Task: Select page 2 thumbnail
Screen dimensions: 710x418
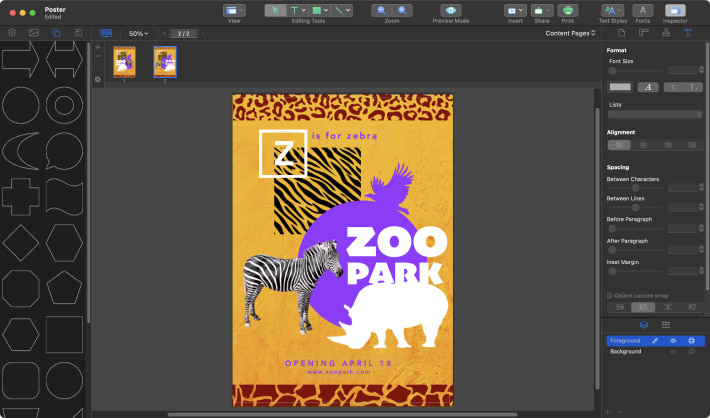Action: (x=165, y=62)
